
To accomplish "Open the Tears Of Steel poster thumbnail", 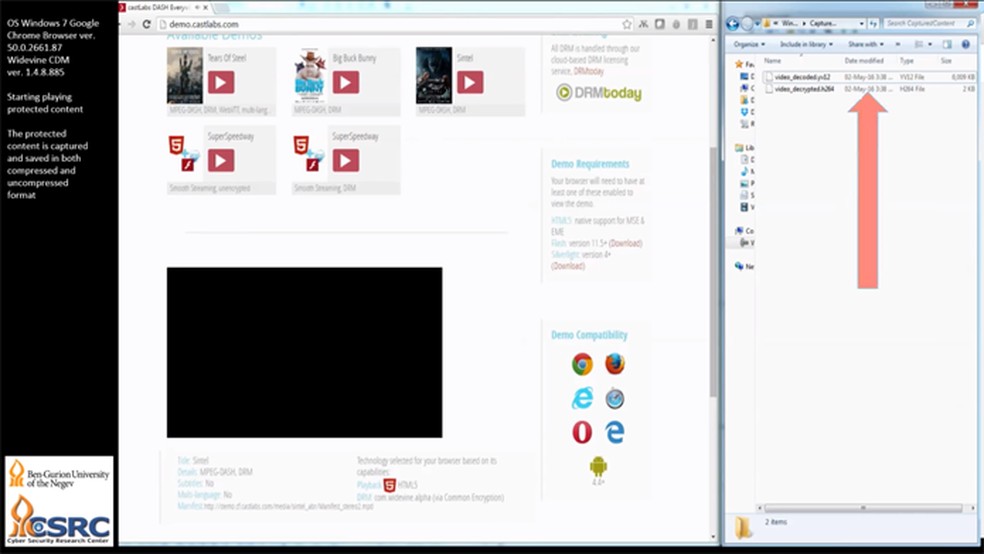I will (184, 75).
